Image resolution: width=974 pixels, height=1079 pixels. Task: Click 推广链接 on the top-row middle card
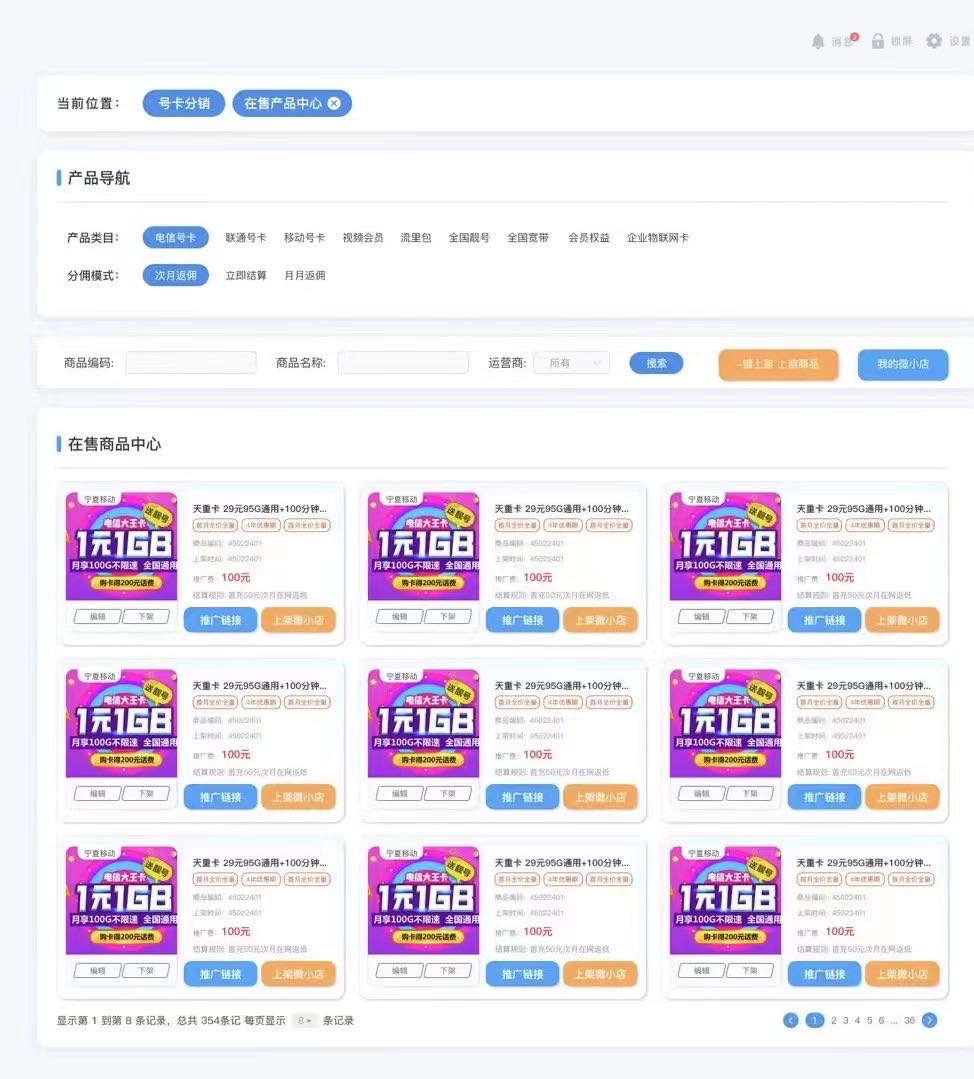(x=522, y=620)
